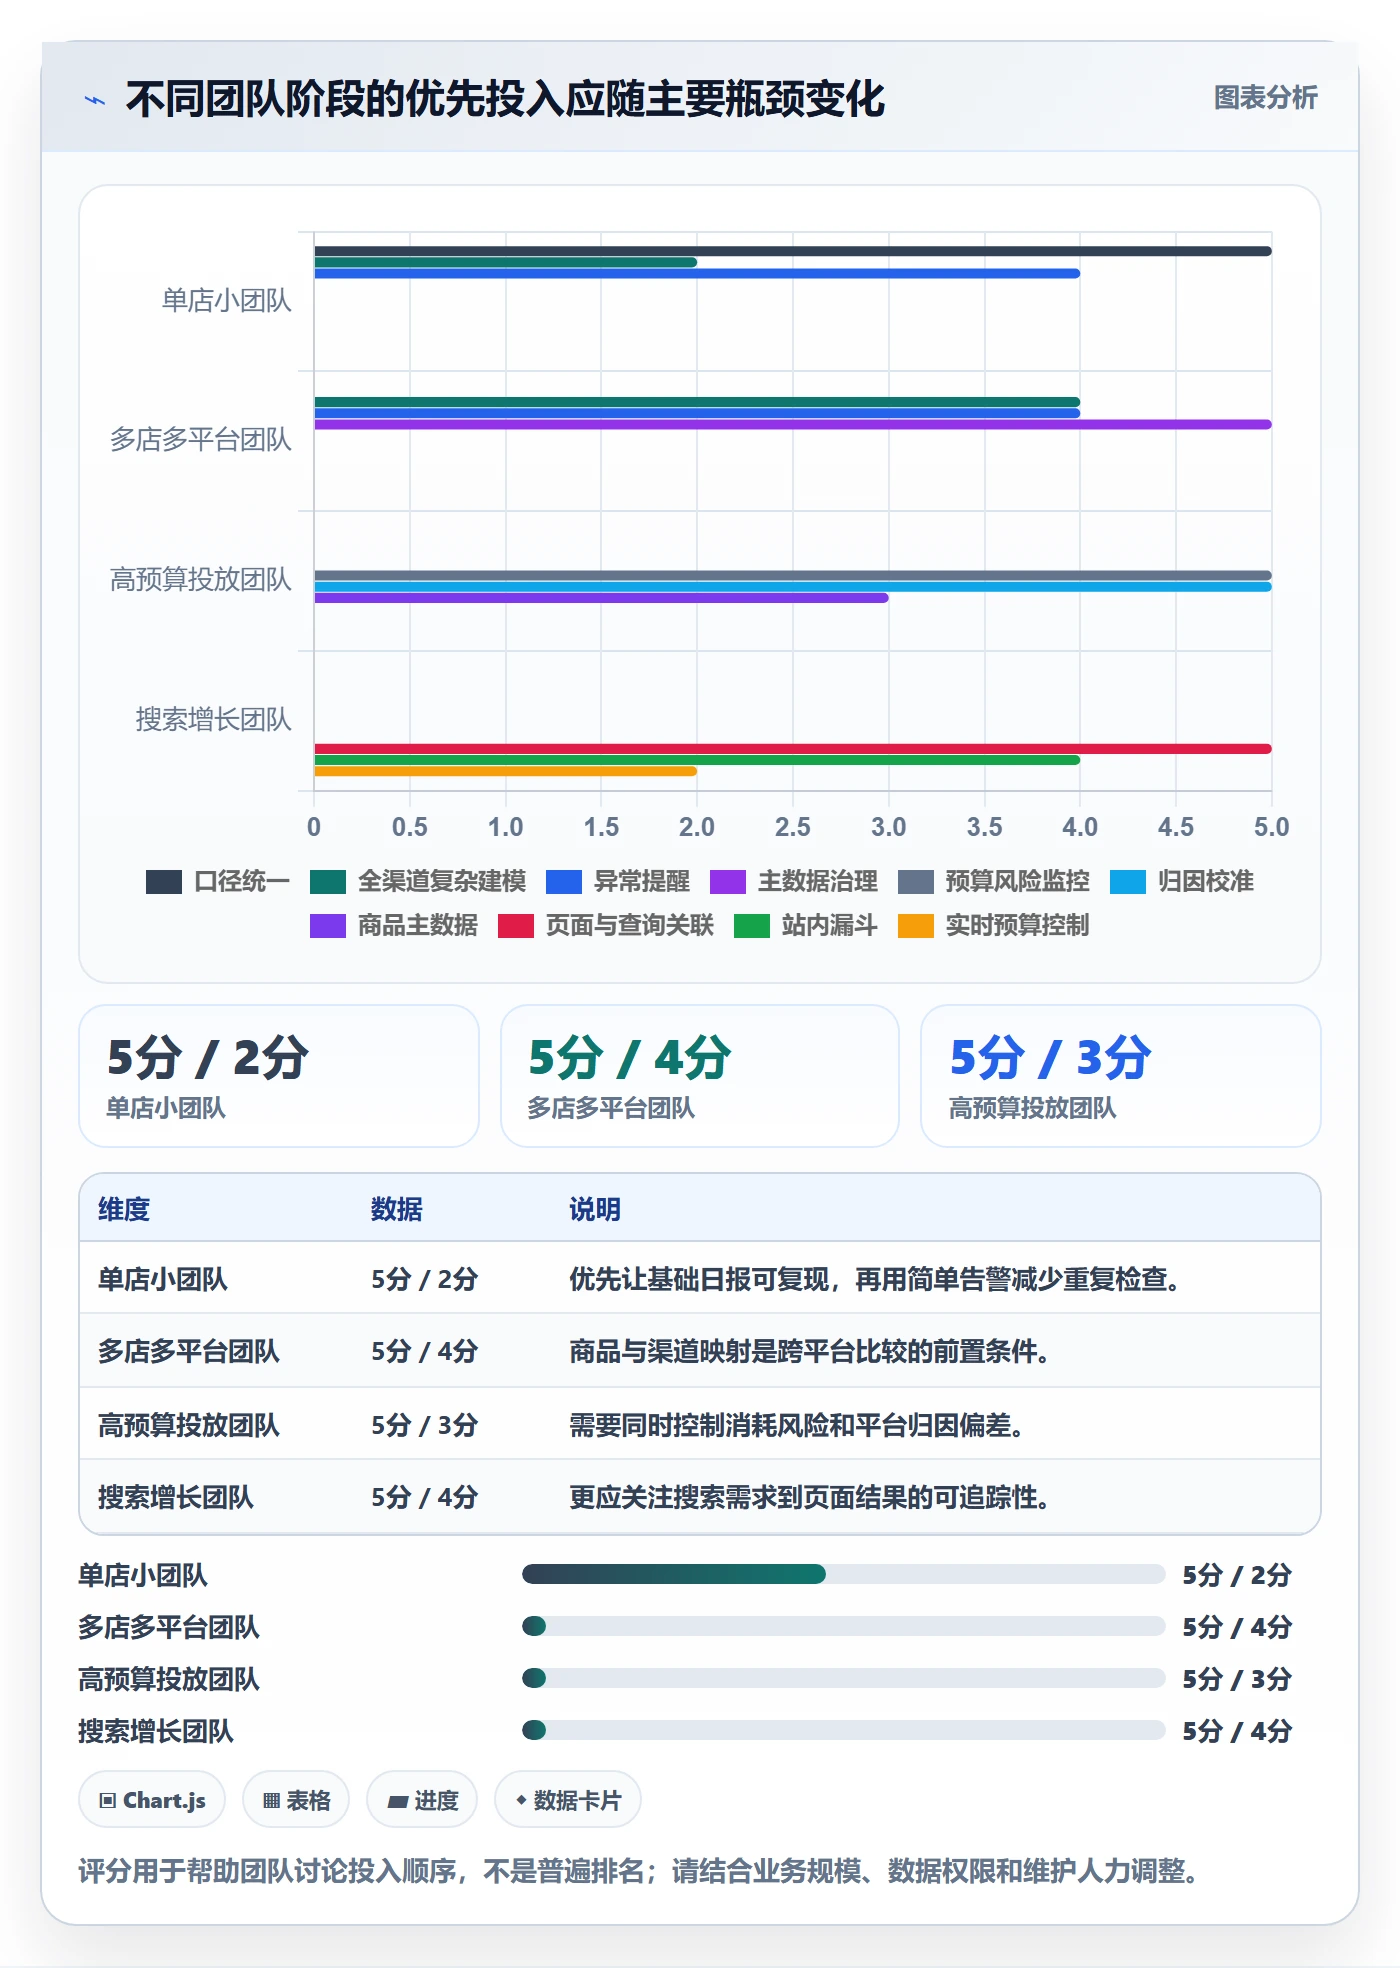Toggle 归因校准 legend entry
The width and height of the screenshot is (1400, 1968).
[1182, 881]
